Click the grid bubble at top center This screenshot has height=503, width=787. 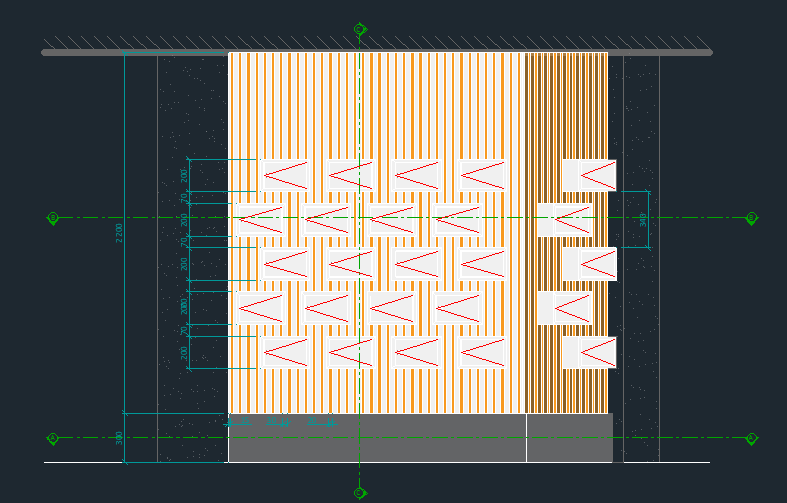click(x=360, y=29)
